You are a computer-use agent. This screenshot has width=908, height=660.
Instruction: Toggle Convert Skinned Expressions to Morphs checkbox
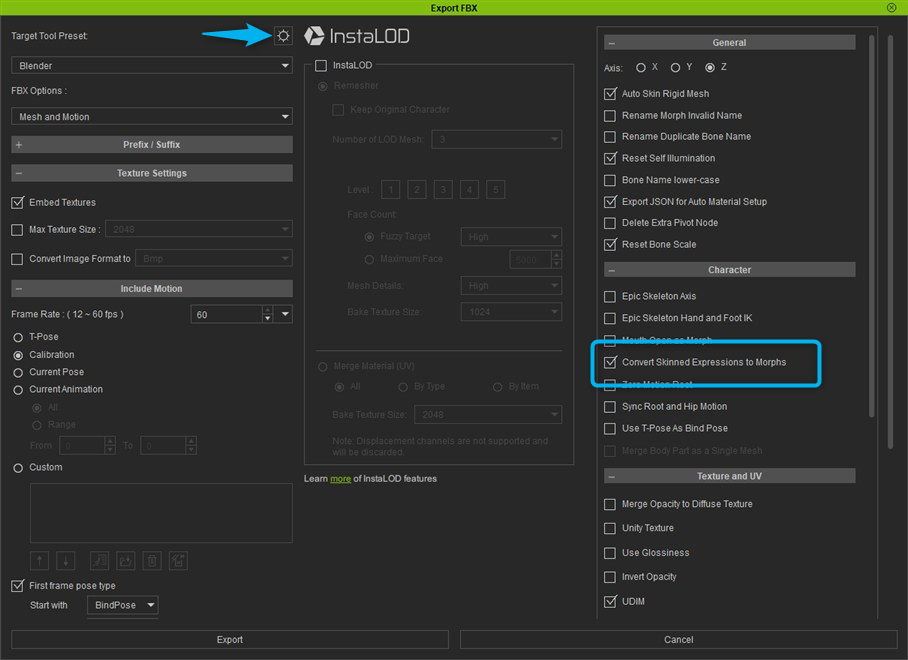click(x=610, y=362)
